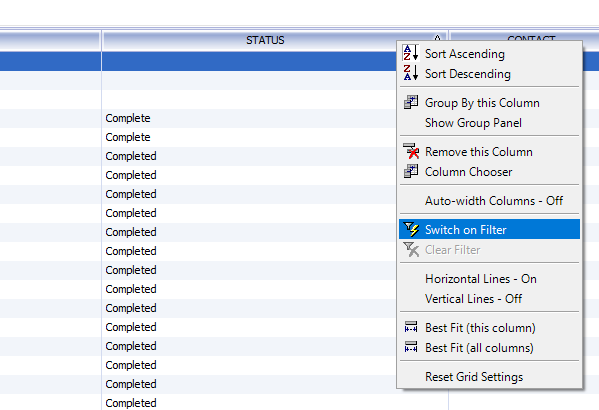Click the Group By this Column icon
The width and height of the screenshot is (599, 410).
[x=411, y=102]
